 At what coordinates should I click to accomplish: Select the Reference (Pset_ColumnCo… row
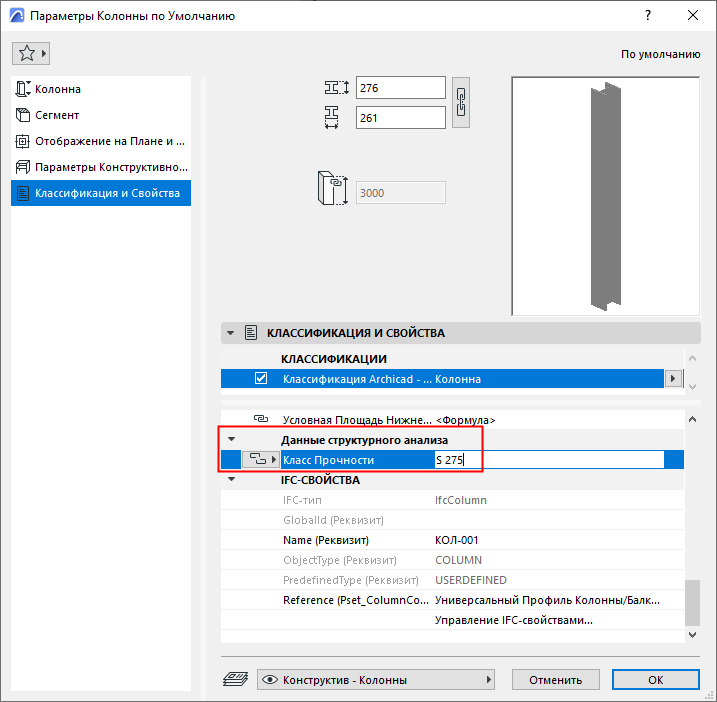pos(452,600)
